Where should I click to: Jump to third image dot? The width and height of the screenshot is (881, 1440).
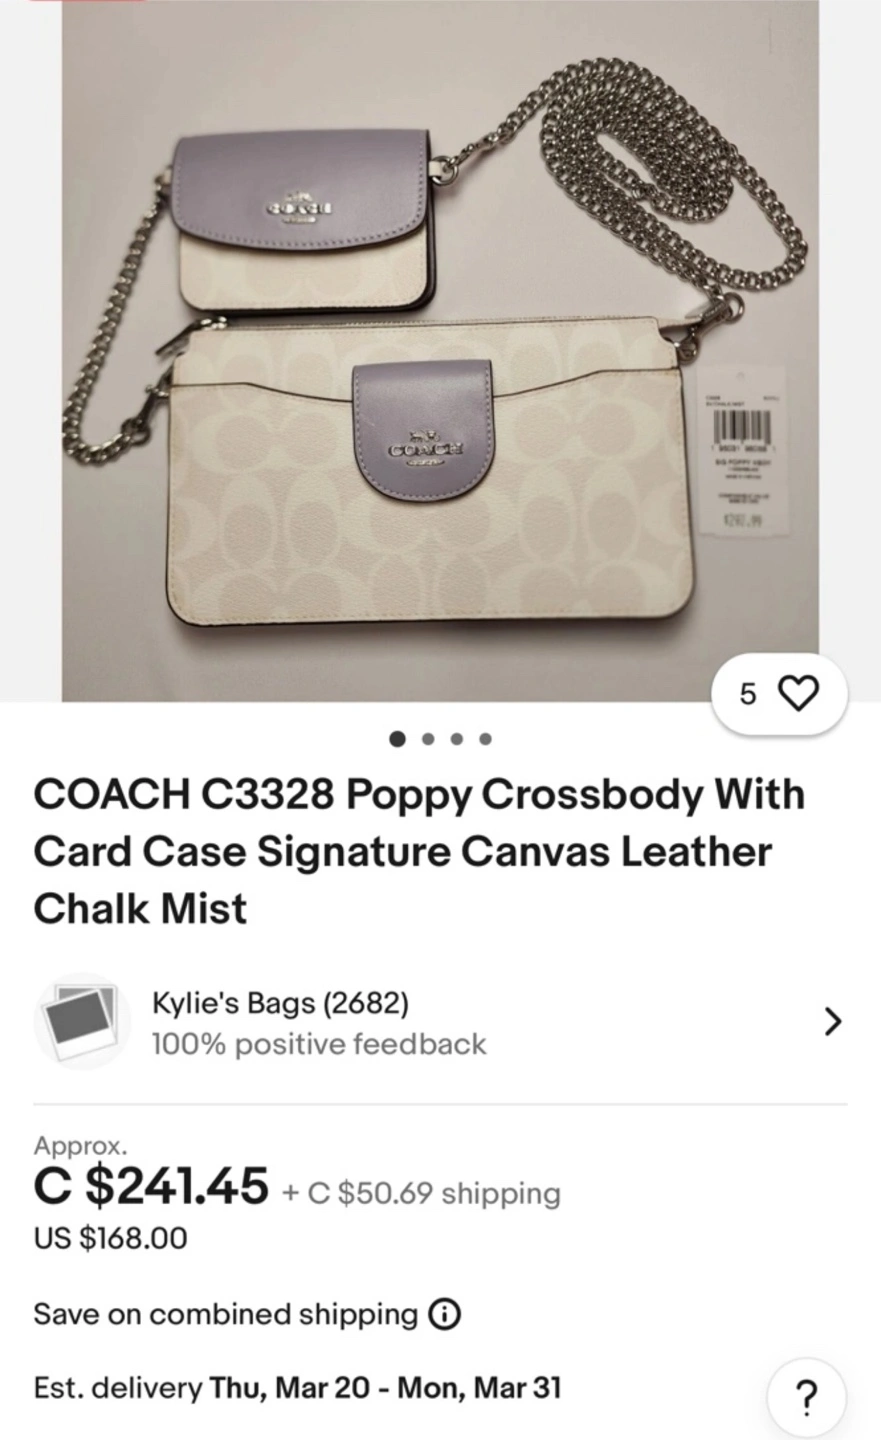[457, 739]
